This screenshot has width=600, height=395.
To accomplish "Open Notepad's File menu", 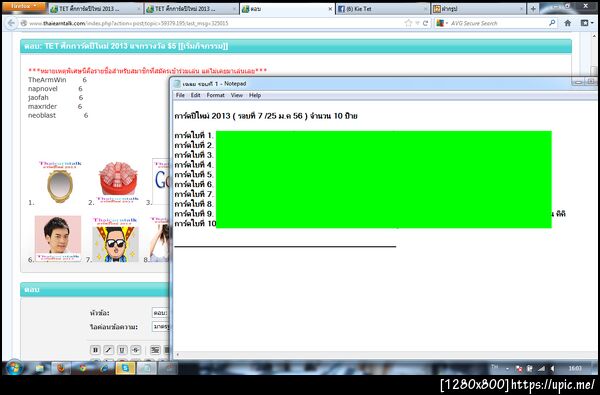I will click(x=180, y=95).
